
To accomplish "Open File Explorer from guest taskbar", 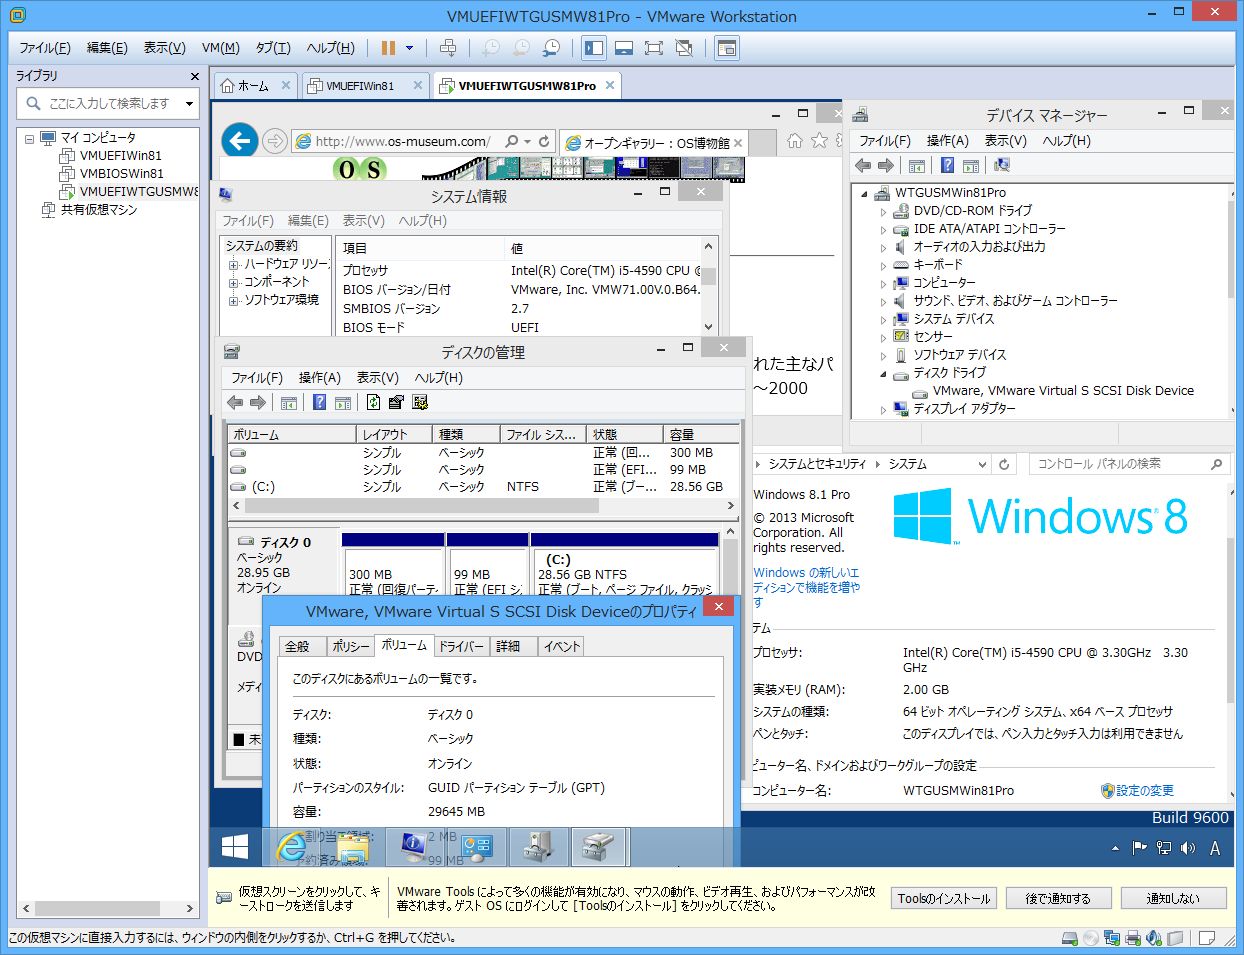I will coord(354,848).
